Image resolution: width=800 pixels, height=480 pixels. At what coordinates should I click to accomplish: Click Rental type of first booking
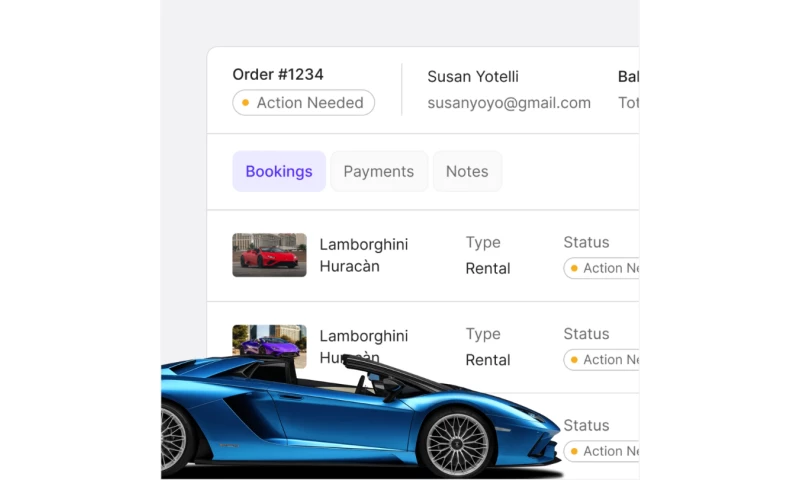click(x=488, y=268)
